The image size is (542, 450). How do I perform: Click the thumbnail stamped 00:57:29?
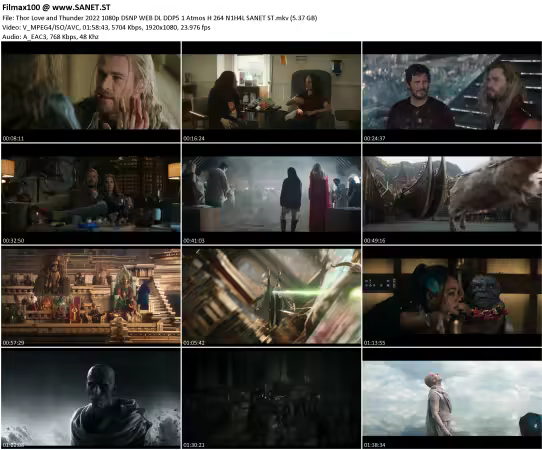click(x=91, y=296)
